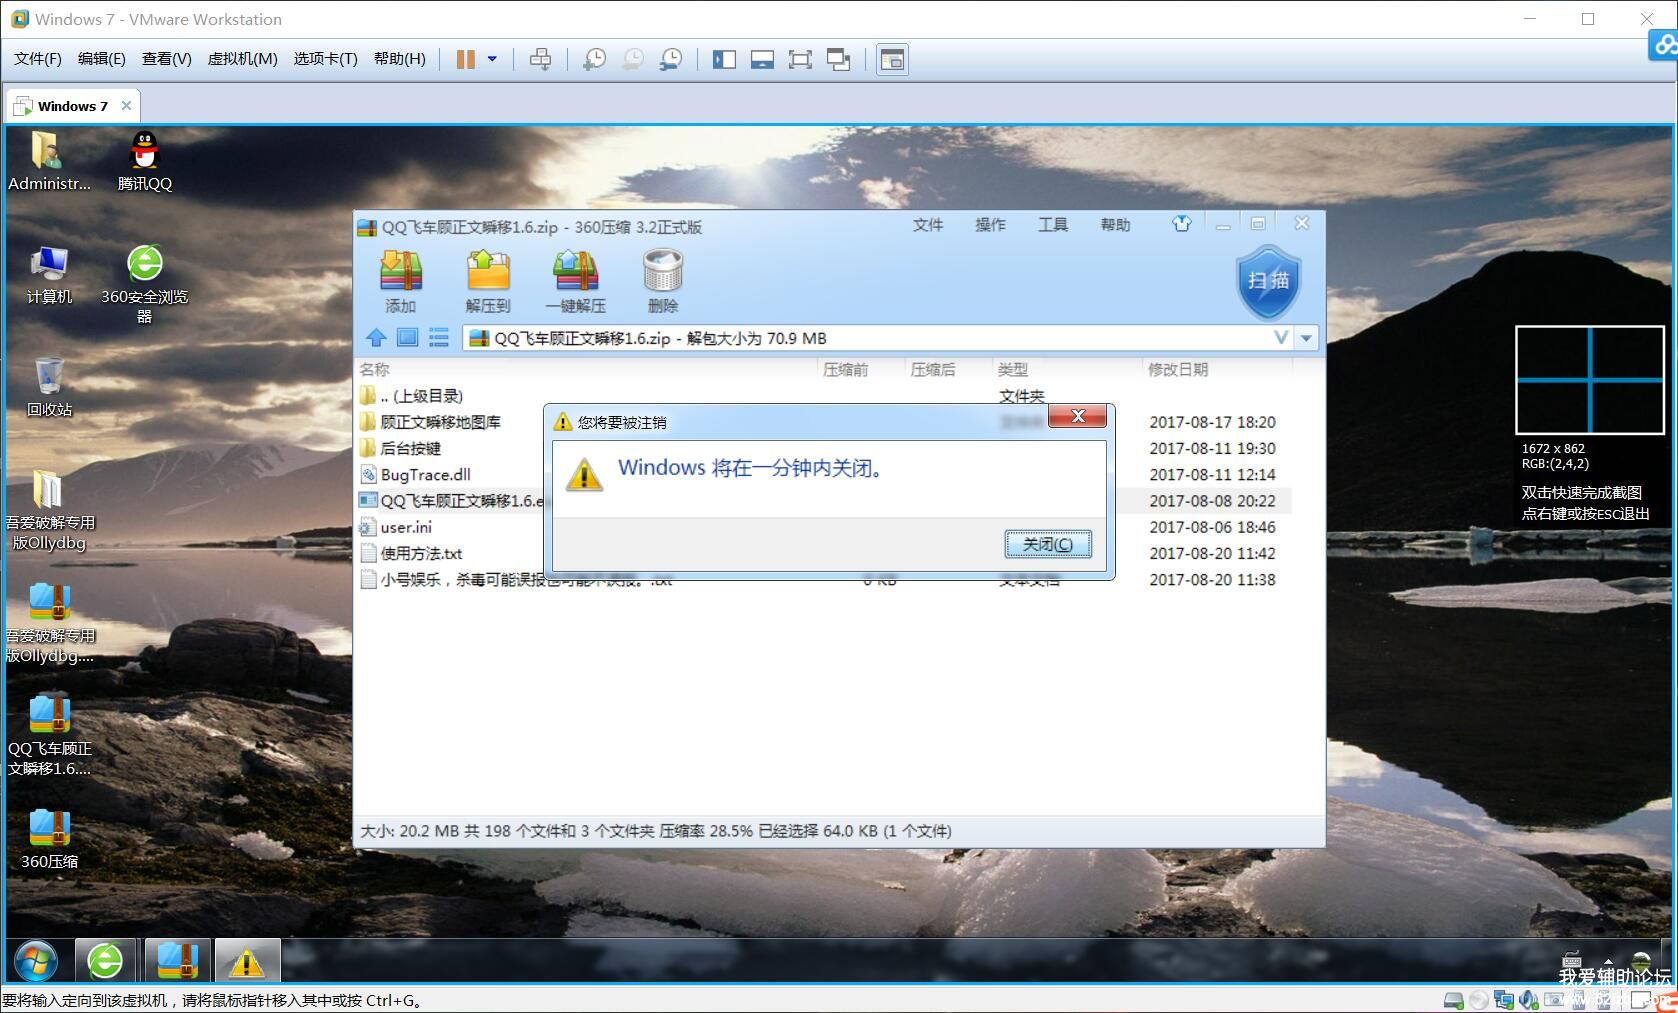Pause the virtual machine from VMware toolbar

coord(465,59)
